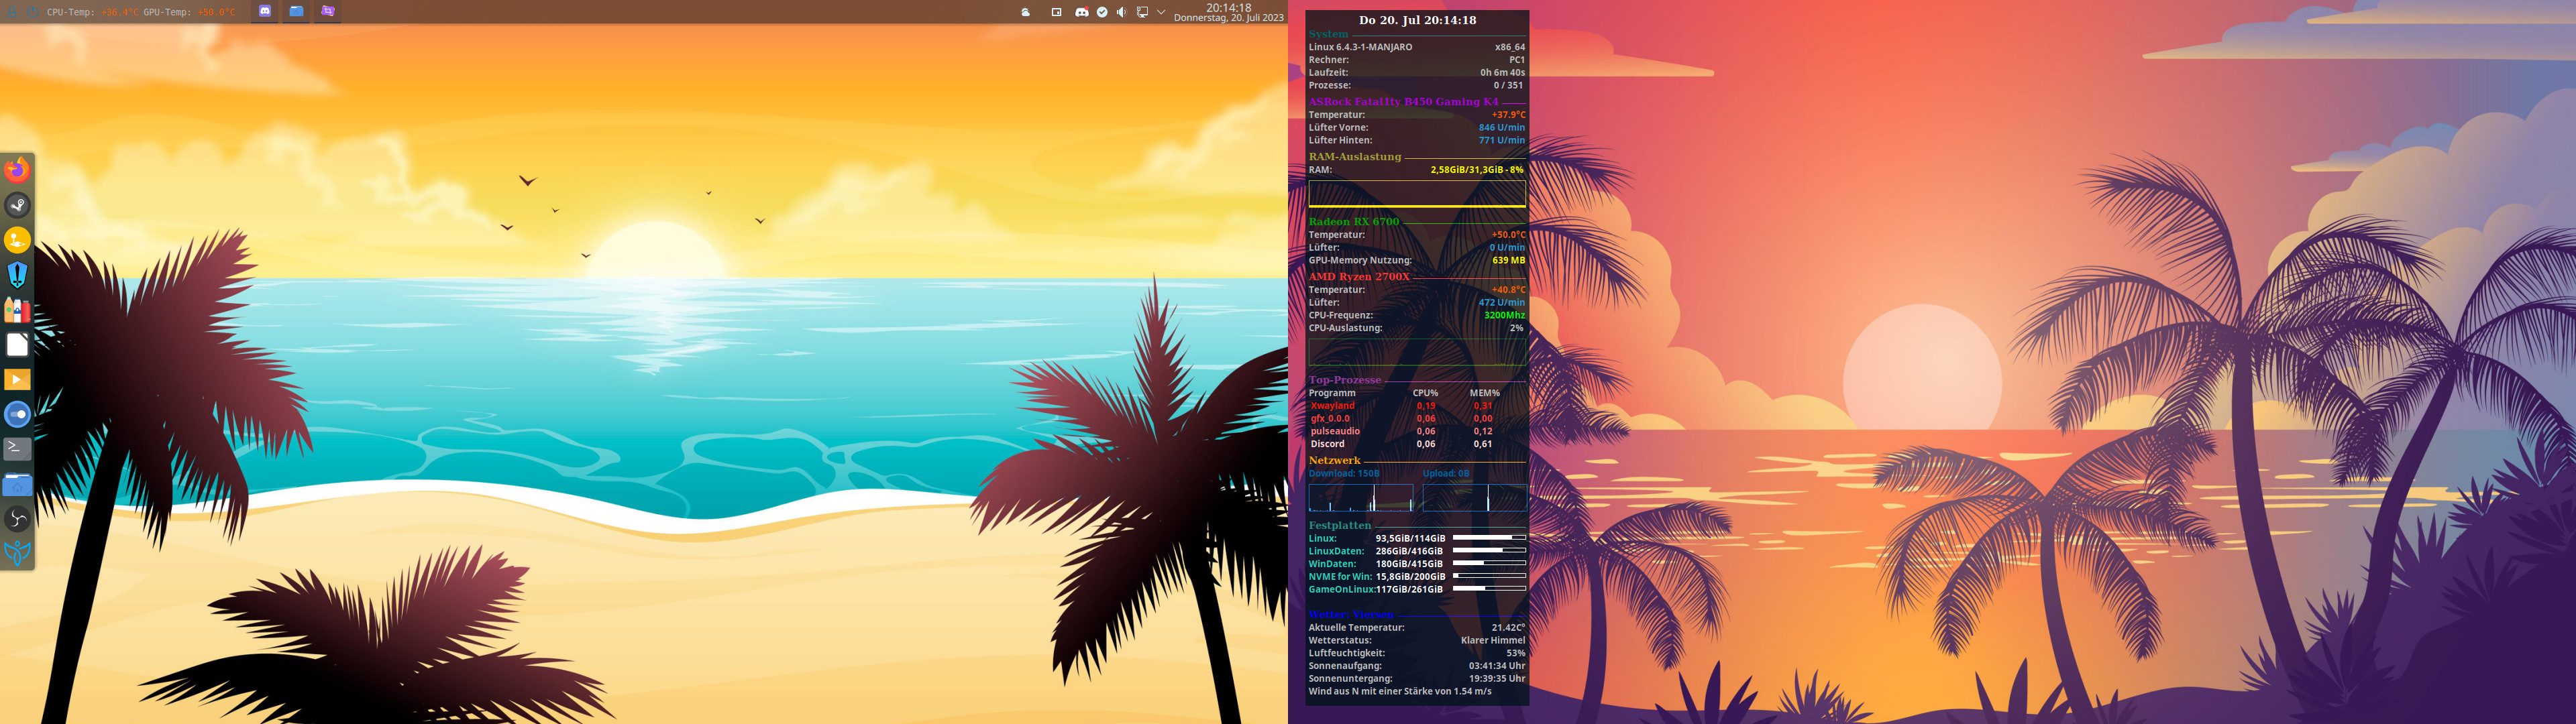The image size is (2576, 724).
Task: Launch Bottles from the dock
Action: point(17,309)
